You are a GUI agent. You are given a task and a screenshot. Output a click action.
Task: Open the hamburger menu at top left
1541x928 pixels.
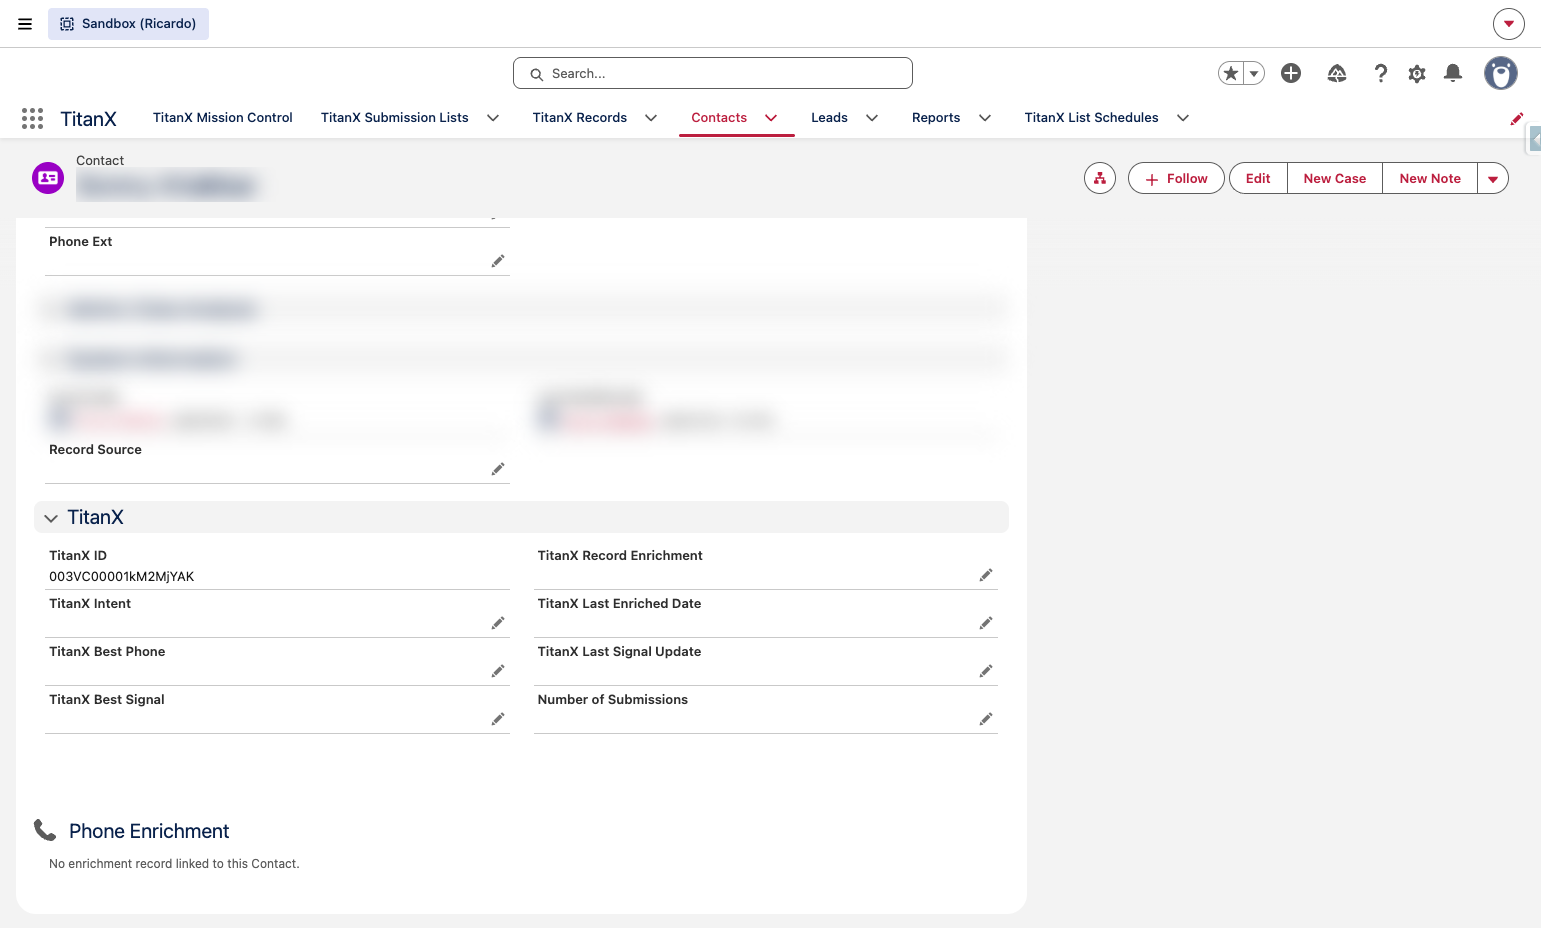click(25, 24)
